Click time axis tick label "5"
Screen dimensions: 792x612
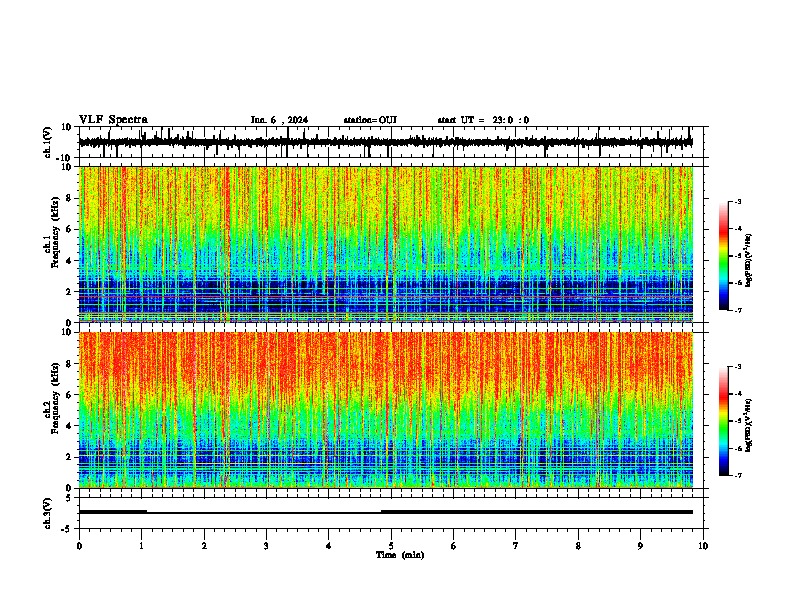click(x=391, y=546)
